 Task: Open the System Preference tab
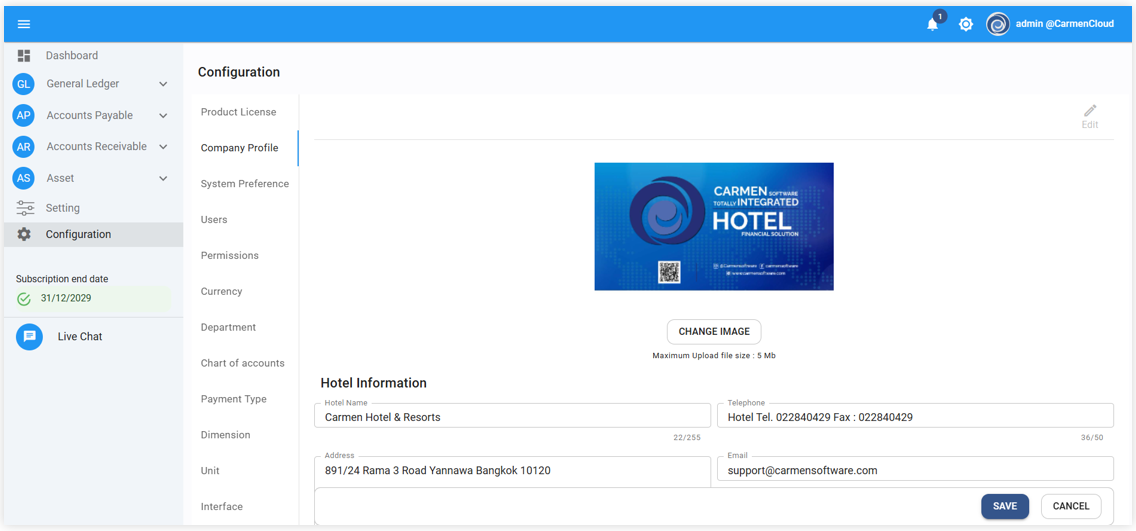pos(244,184)
